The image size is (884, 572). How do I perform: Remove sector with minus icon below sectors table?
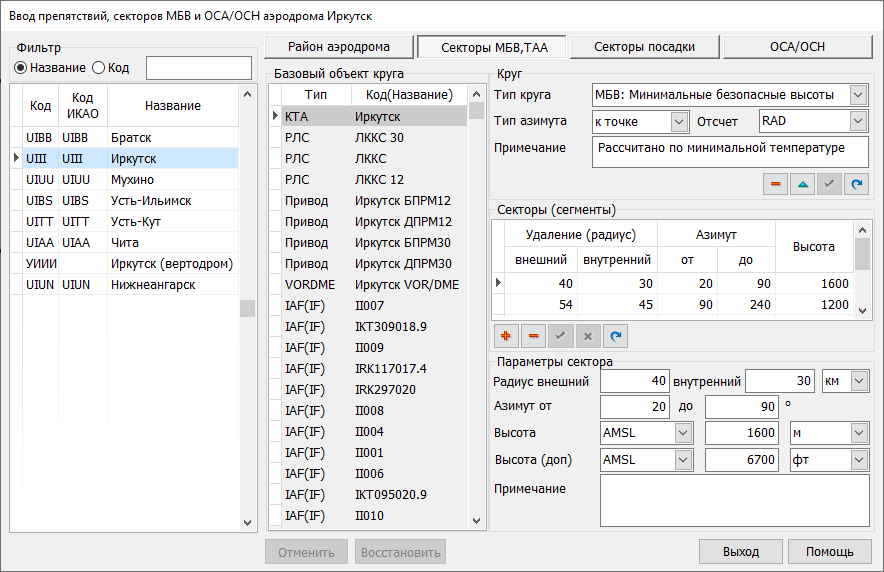tap(533, 336)
